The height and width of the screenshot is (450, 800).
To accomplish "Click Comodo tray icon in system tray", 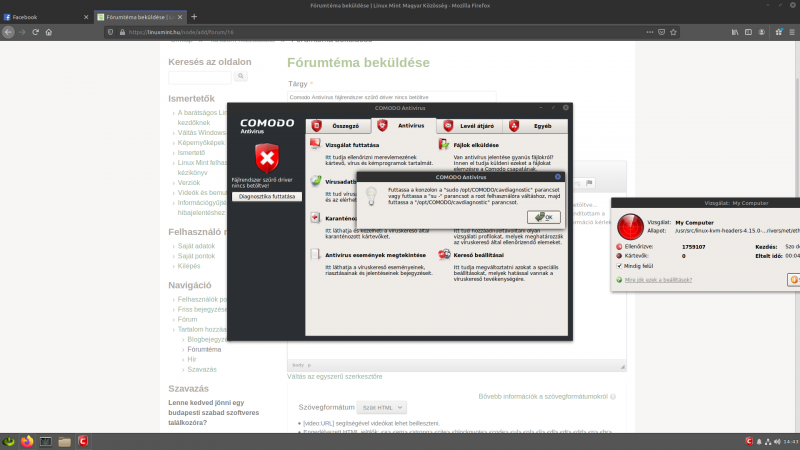I will pyautogui.click(x=748, y=441).
